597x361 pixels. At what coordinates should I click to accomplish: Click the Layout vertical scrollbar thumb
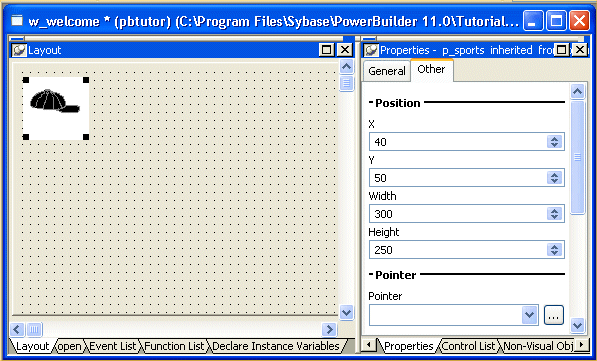(x=346, y=83)
